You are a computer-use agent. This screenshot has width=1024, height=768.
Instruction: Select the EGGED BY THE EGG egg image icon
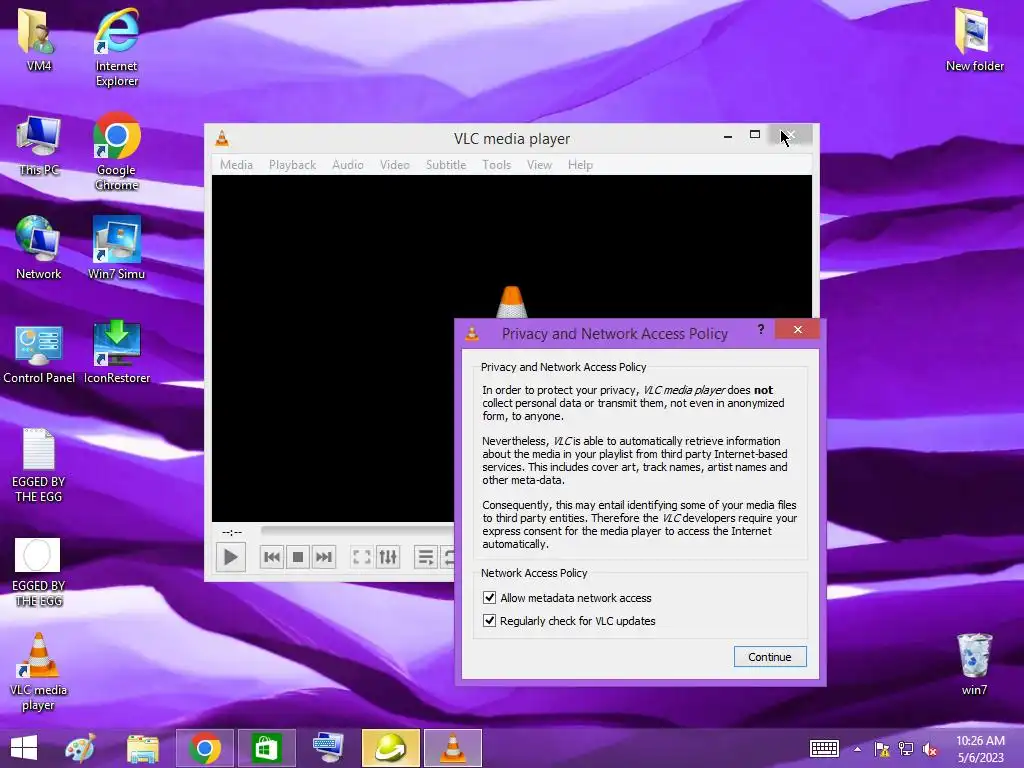pyautogui.click(x=39, y=572)
